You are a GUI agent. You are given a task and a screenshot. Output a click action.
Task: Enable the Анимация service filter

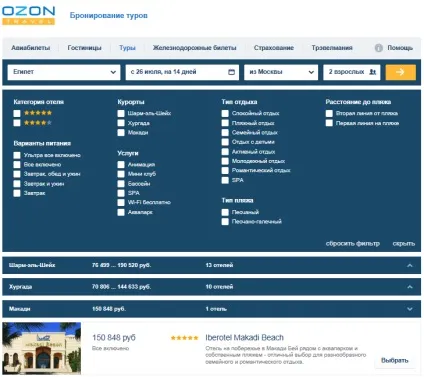[121, 164]
